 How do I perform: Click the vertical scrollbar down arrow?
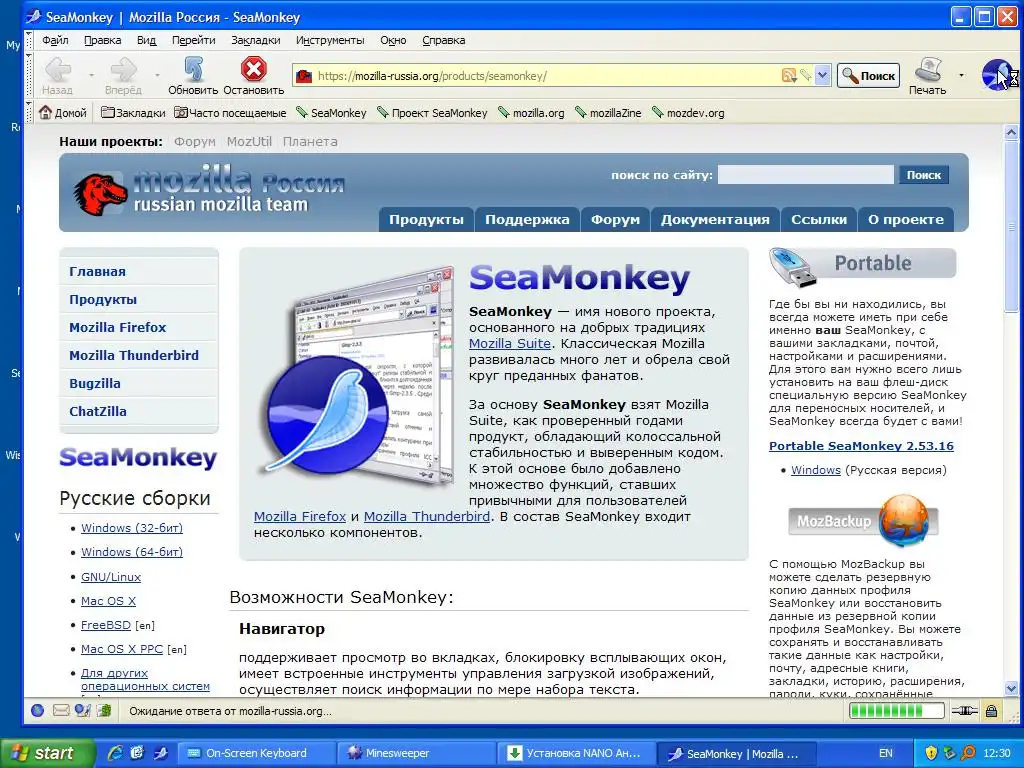(x=1011, y=688)
